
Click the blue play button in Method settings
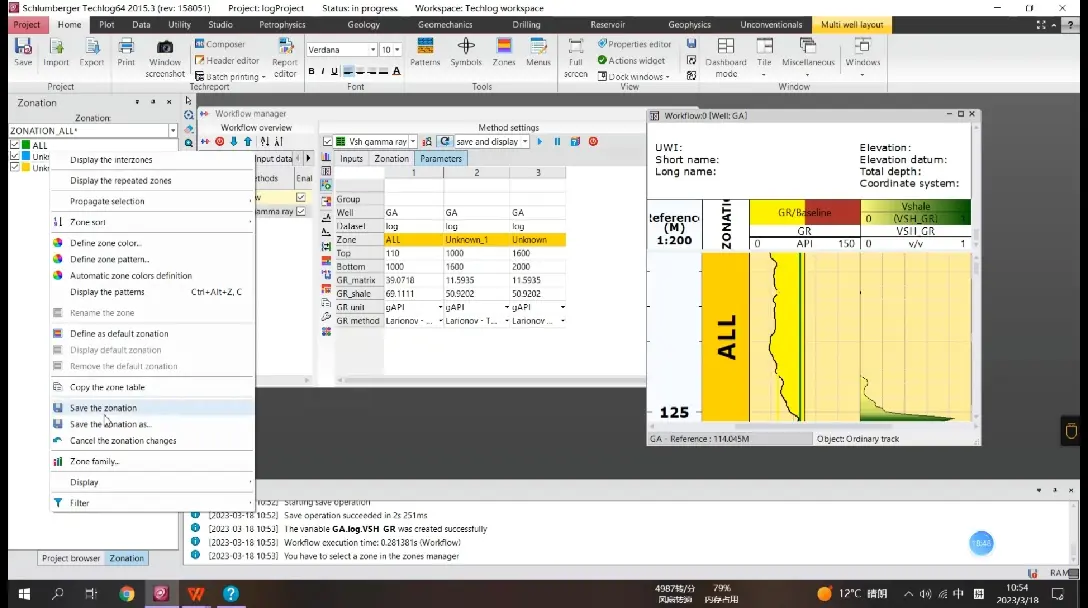click(540, 142)
